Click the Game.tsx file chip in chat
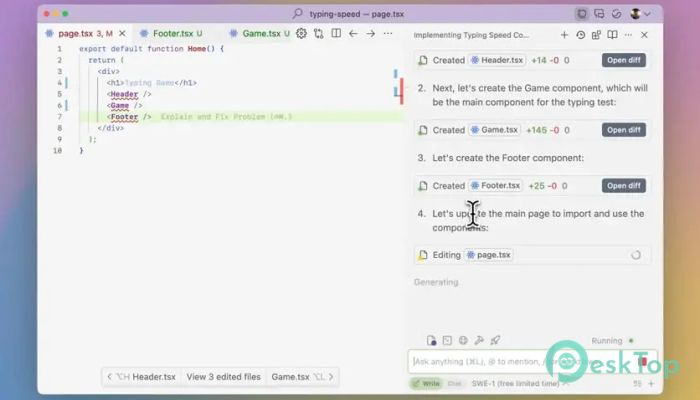Viewport: 700px width, 400px height. pos(494,130)
